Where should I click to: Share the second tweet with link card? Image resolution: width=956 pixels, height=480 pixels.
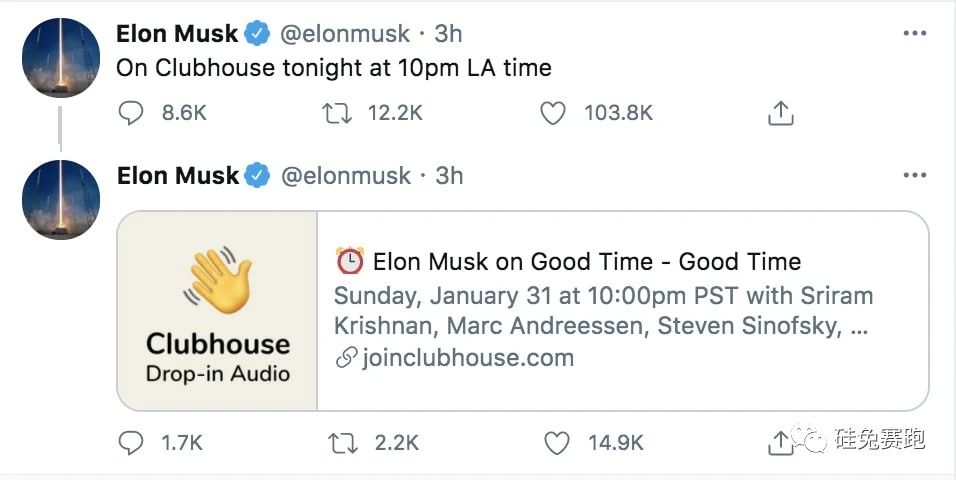780,440
